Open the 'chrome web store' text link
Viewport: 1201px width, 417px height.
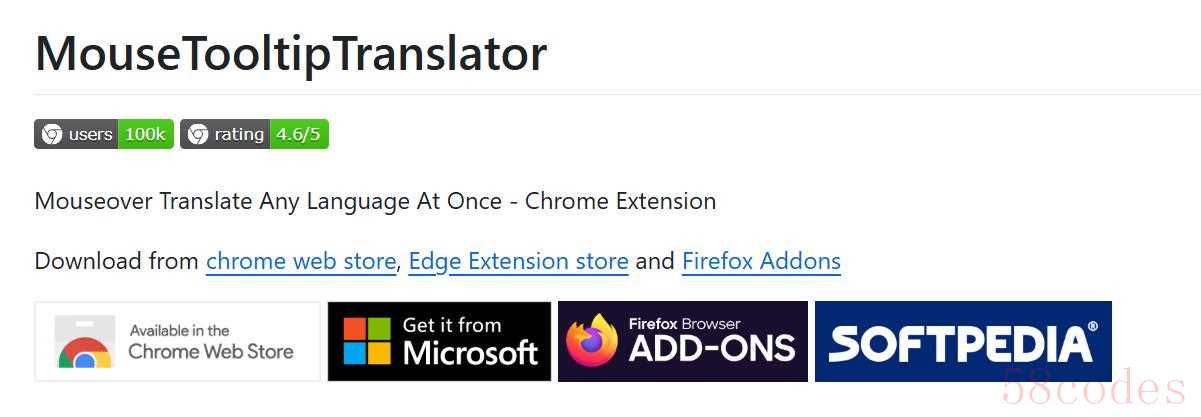pos(301,261)
